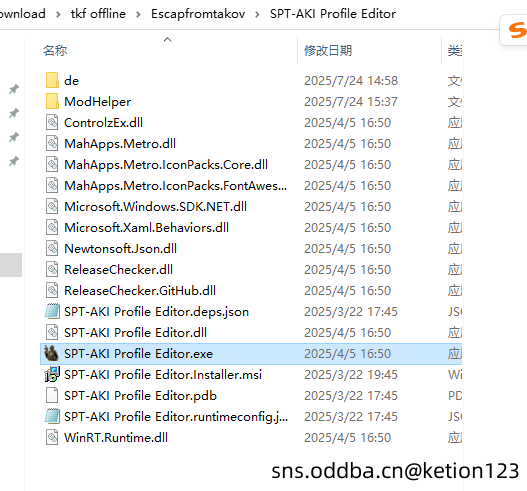Sort by the type column header 类
The image size is (527, 491).
tap(455, 51)
